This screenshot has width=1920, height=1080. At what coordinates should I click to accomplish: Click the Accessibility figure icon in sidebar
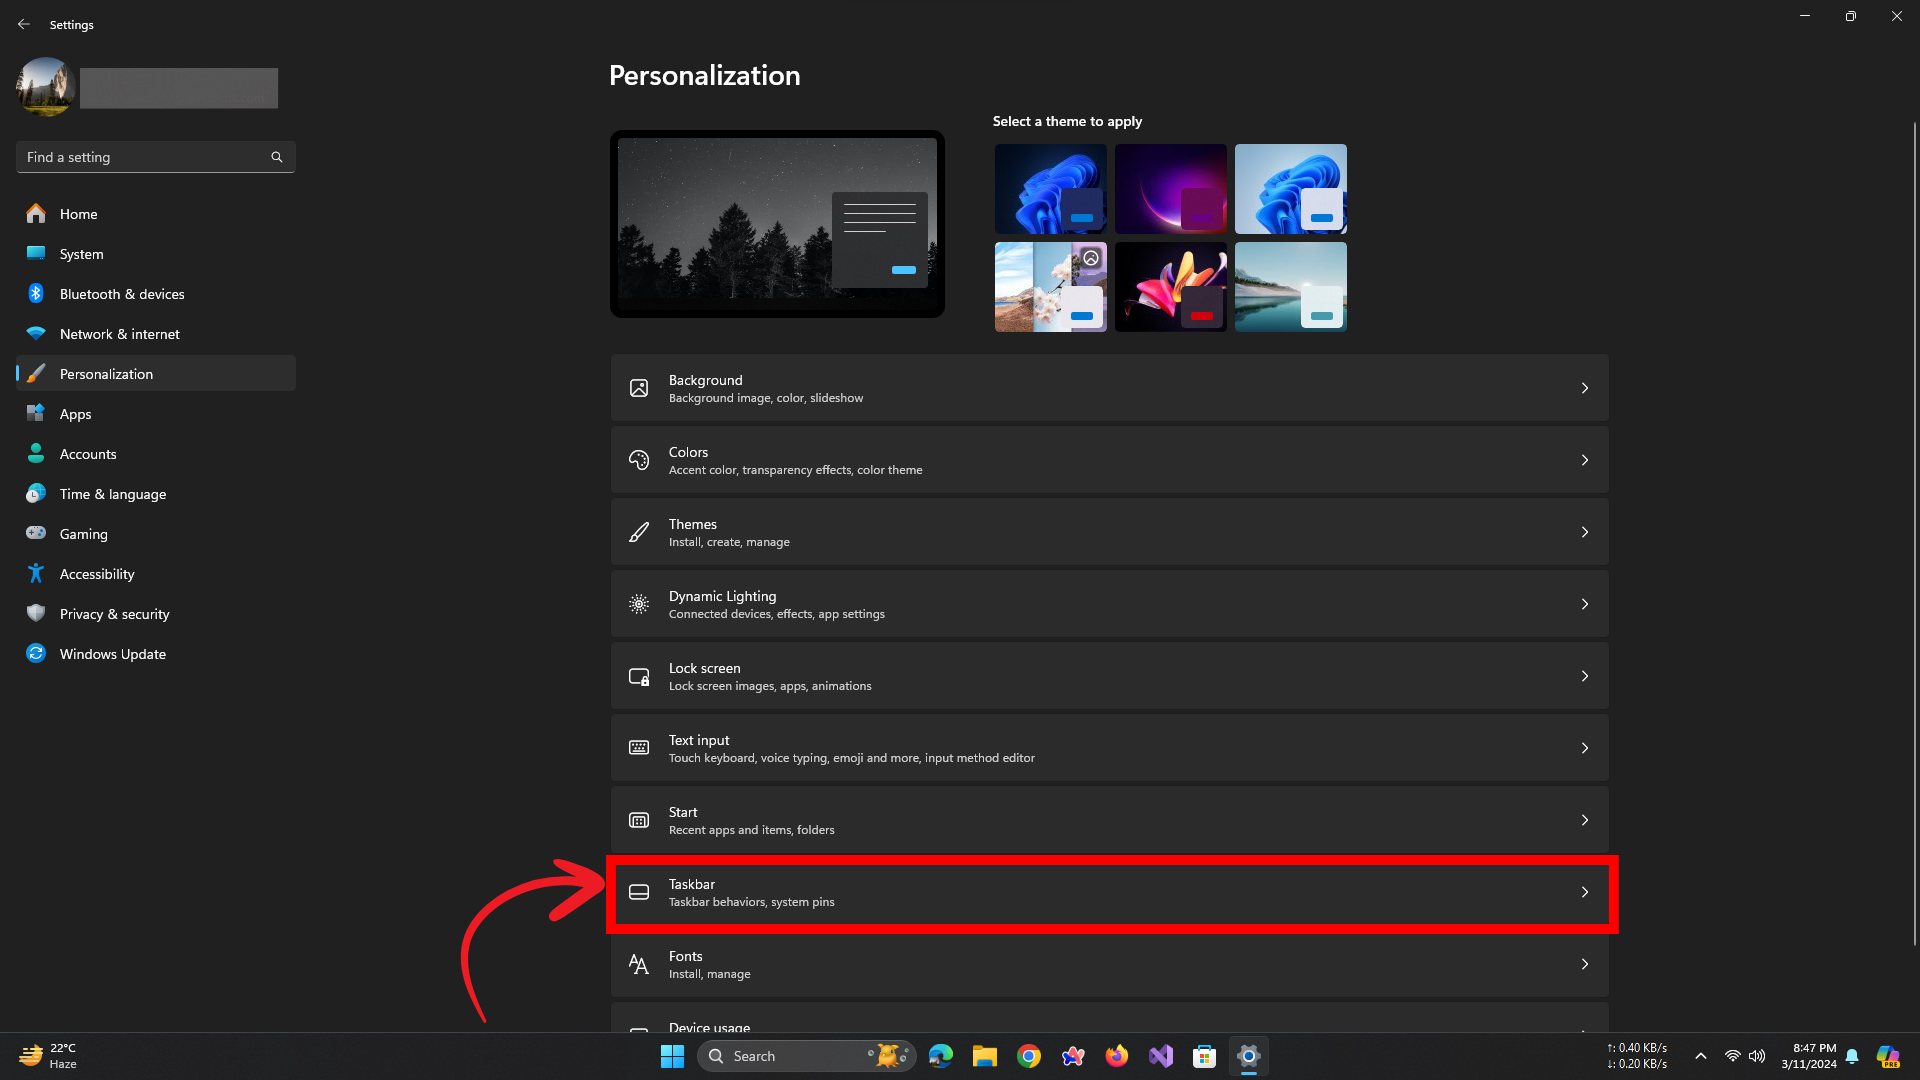click(36, 574)
